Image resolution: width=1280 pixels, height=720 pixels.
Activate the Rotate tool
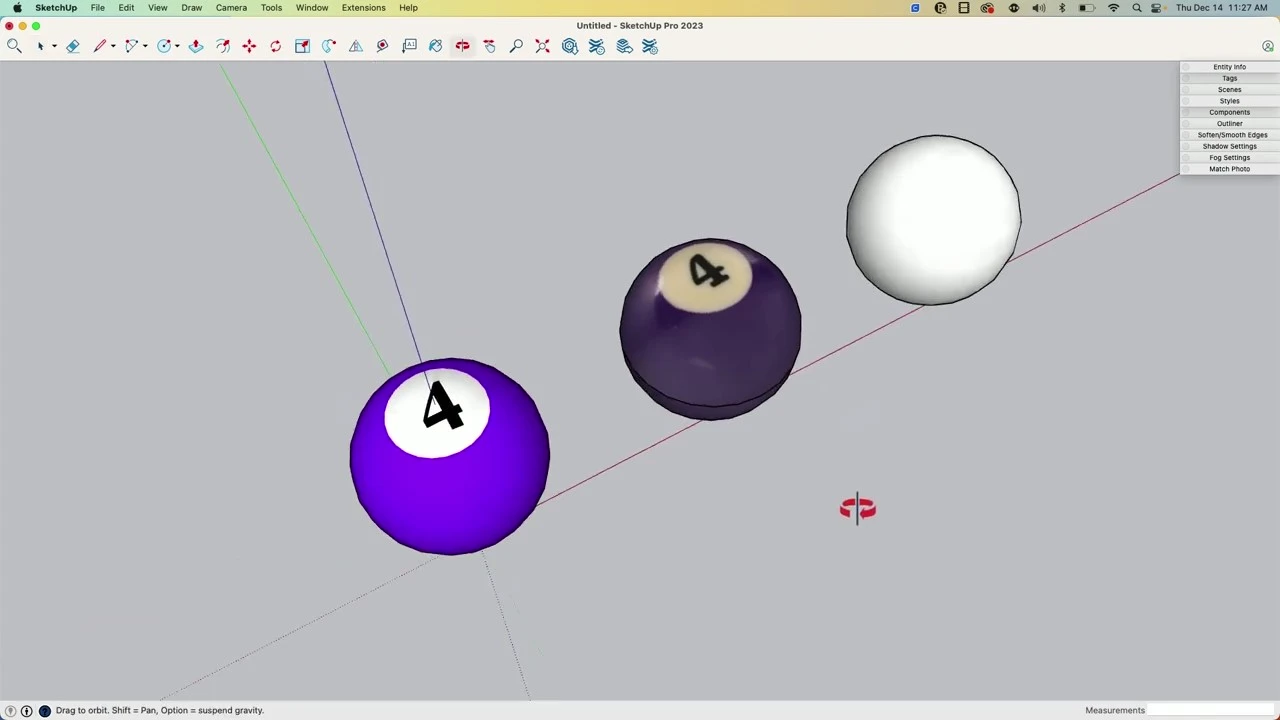tap(275, 46)
